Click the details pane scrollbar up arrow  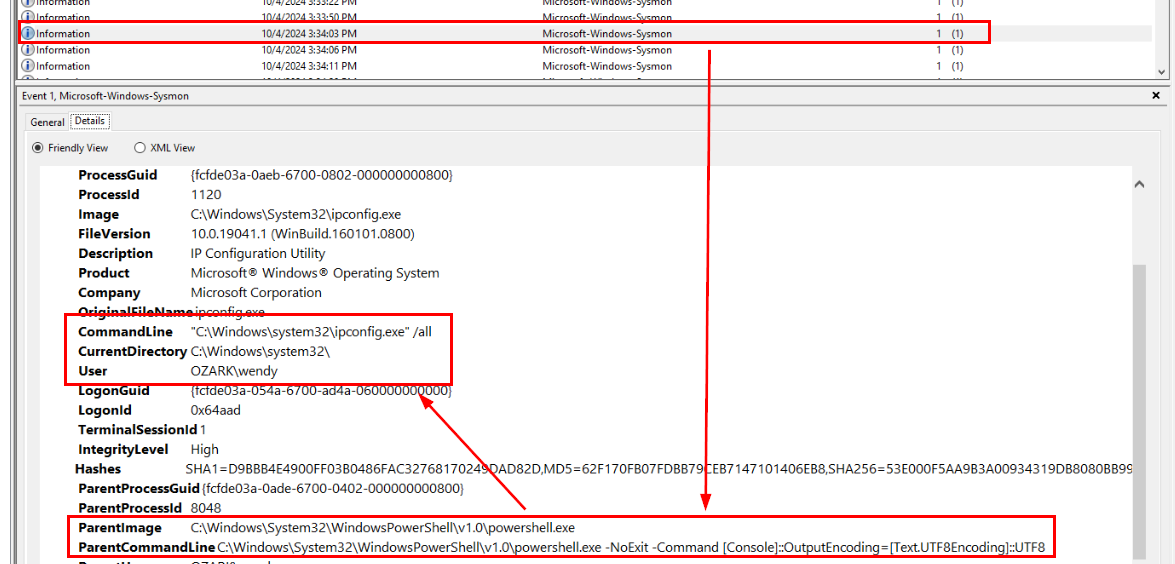click(x=1139, y=184)
